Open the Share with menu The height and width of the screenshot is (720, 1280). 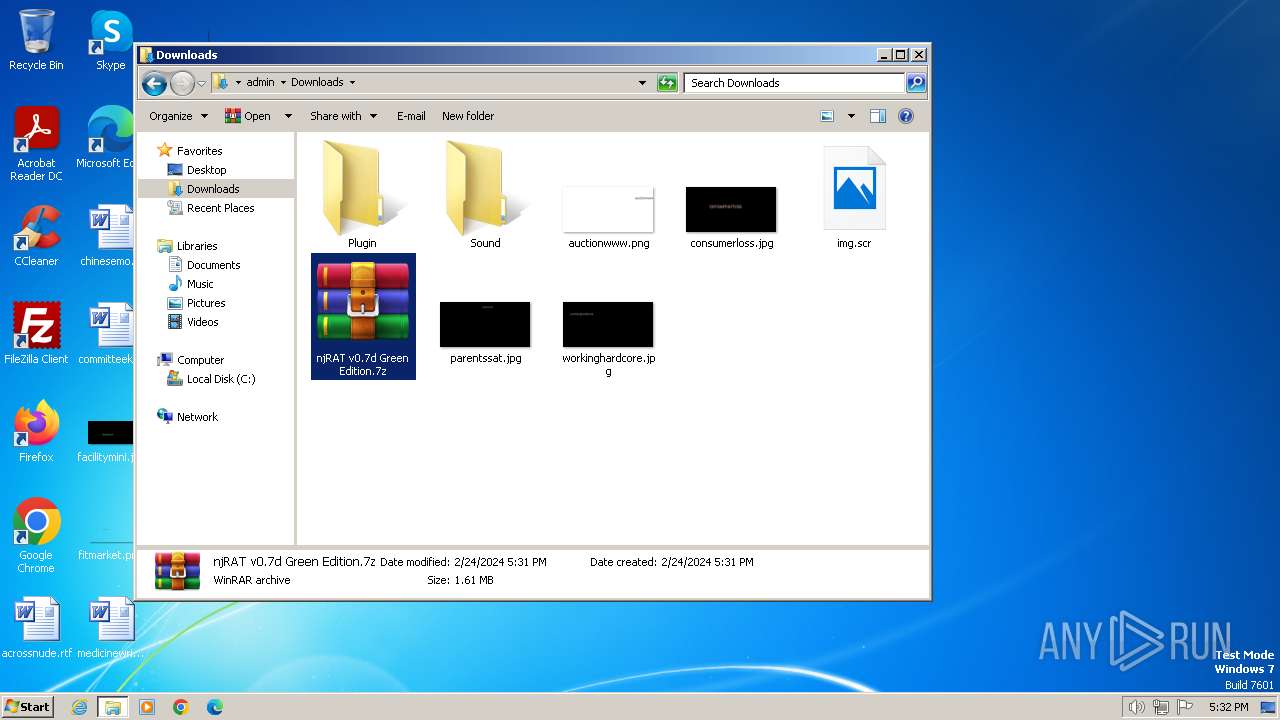click(343, 116)
